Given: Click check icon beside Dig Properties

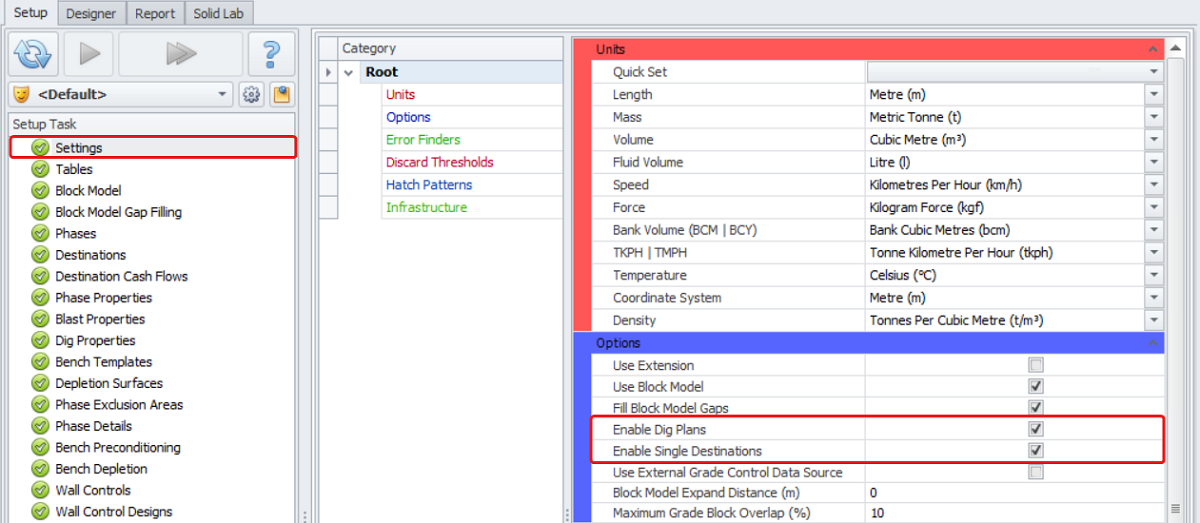Looking at the screenshot, I should (x=40, y=341).
